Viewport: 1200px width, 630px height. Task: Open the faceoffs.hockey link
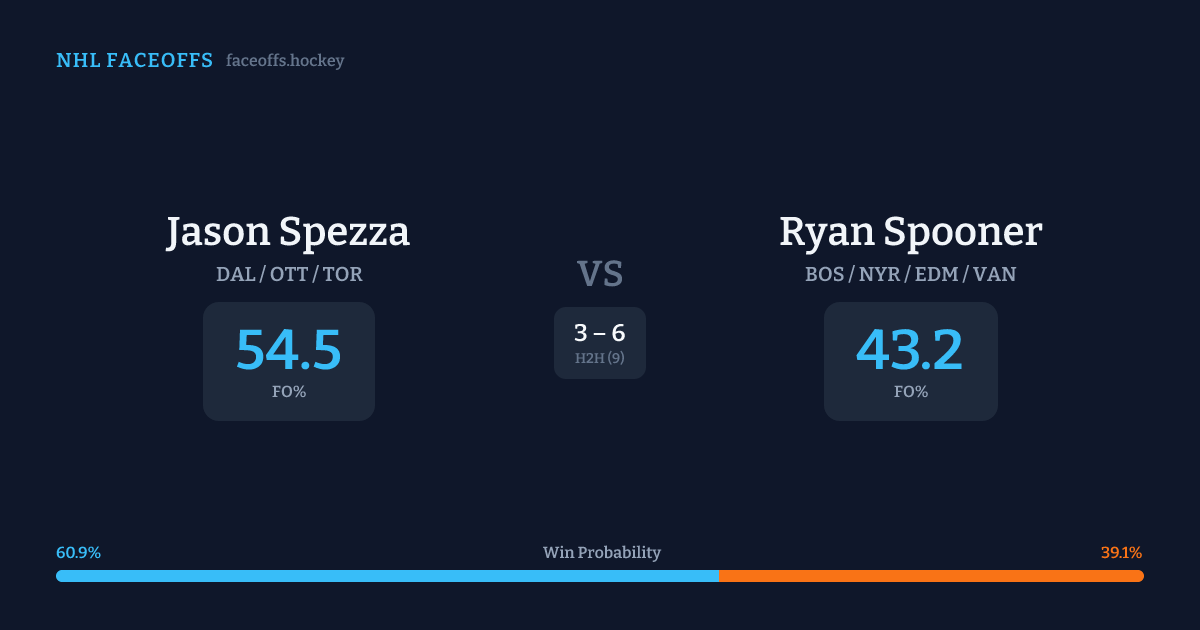click(x=285, y=61)
